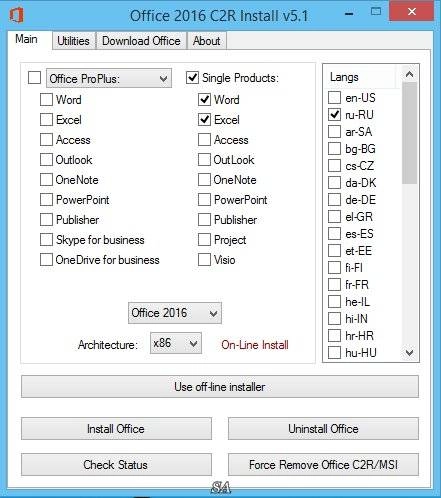Screen dimensions: 441x498
Task: Check OneNote under Single Products
Action: [x=204, y=180]
